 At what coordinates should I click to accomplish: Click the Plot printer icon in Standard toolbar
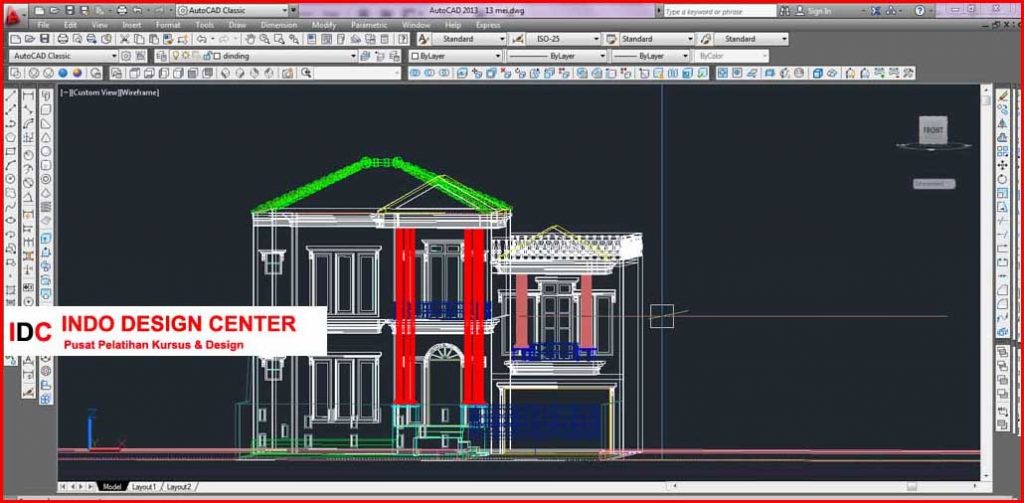(x=62, y=39)
